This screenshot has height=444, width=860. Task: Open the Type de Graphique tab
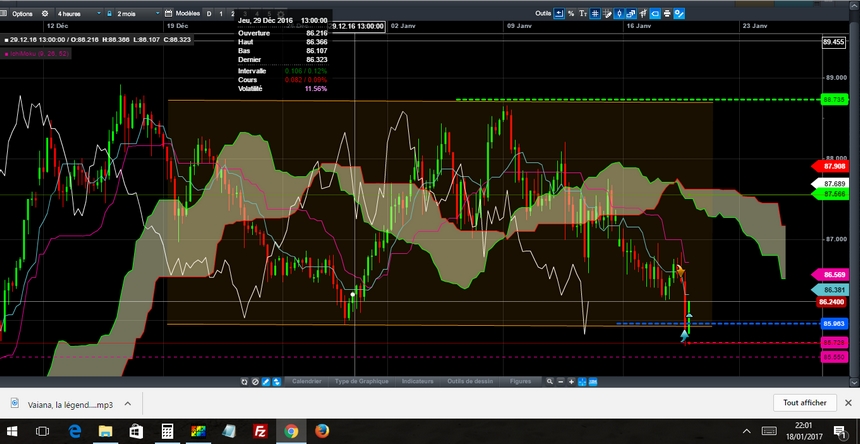(x=361, y=381)
